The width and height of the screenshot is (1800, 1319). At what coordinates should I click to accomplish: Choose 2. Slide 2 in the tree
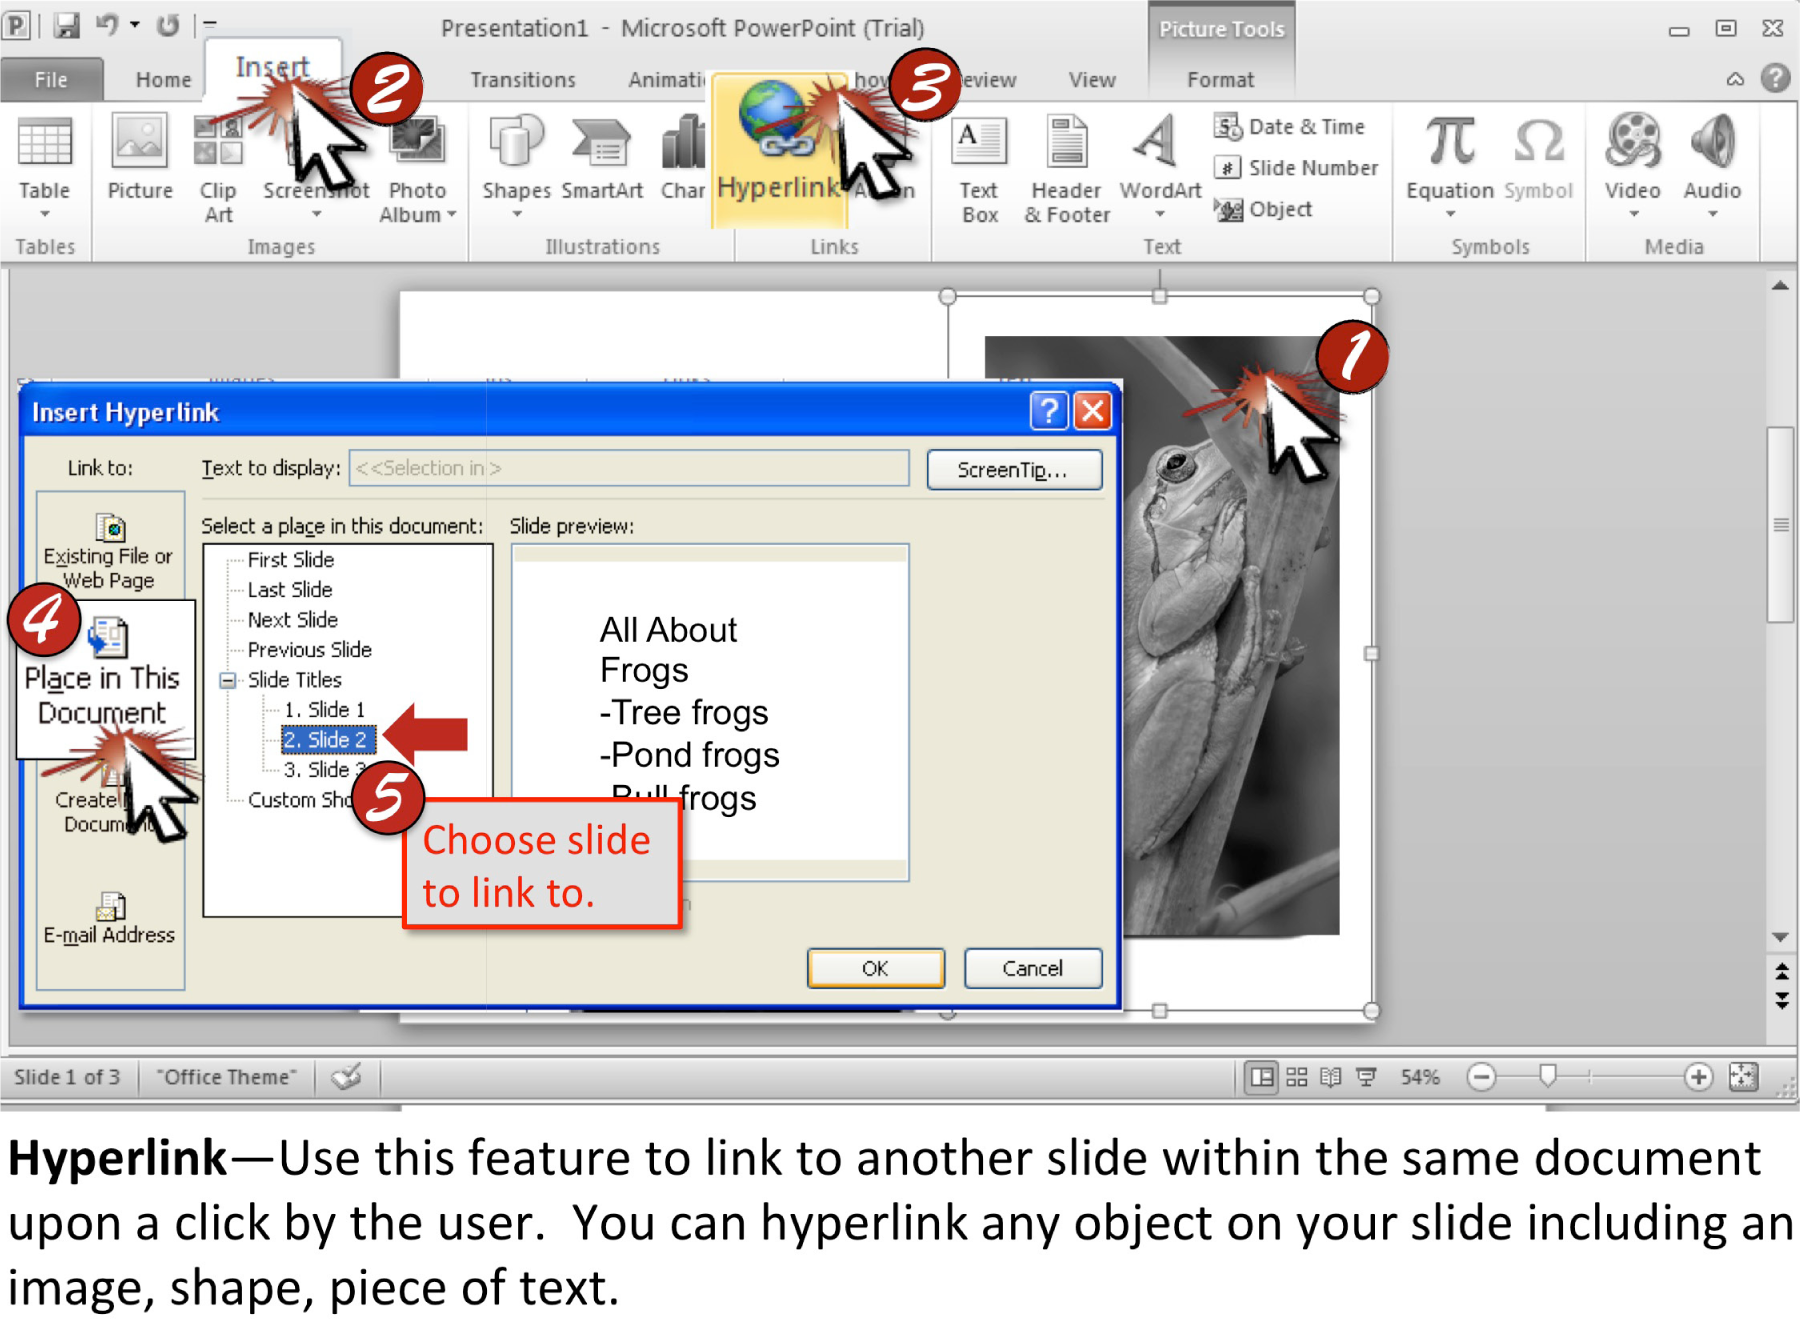click(x=328, y=740)
